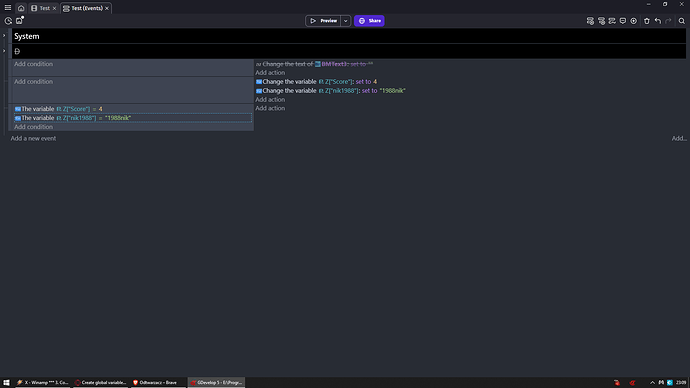Click the circular add-other-event toolbar icon
Viewport: 690px width, 388px height.
pyautogui.click(x=633, y=21)
